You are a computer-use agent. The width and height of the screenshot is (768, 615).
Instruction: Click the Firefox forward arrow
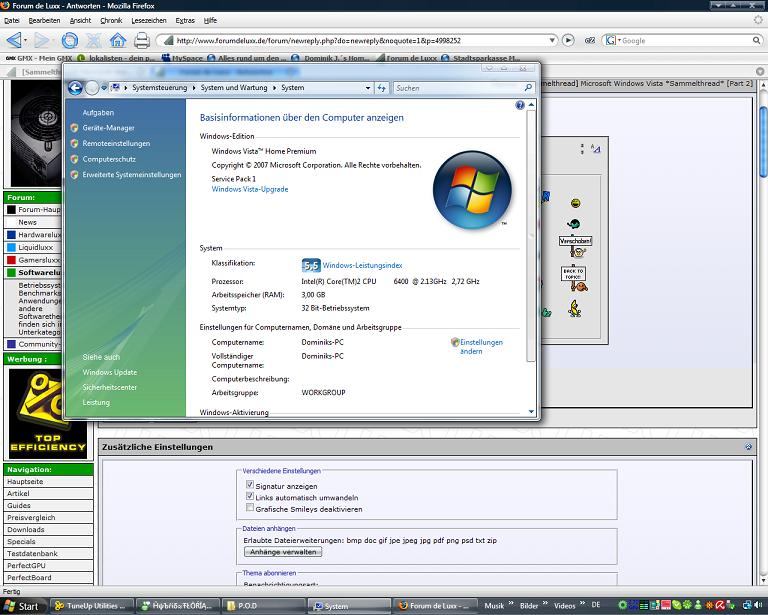pos(42,40)
